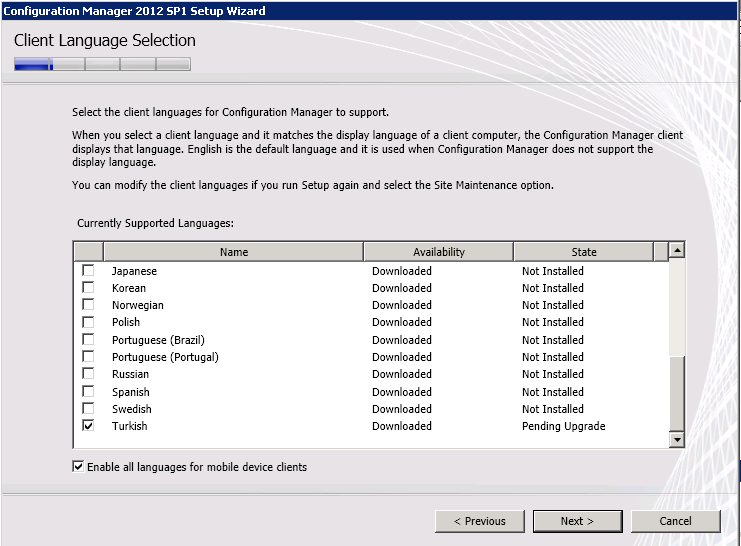This screenshot has height=546, width=741.
Task: Uncheck the Turkish language checkbox
Action: coord(89,426)
